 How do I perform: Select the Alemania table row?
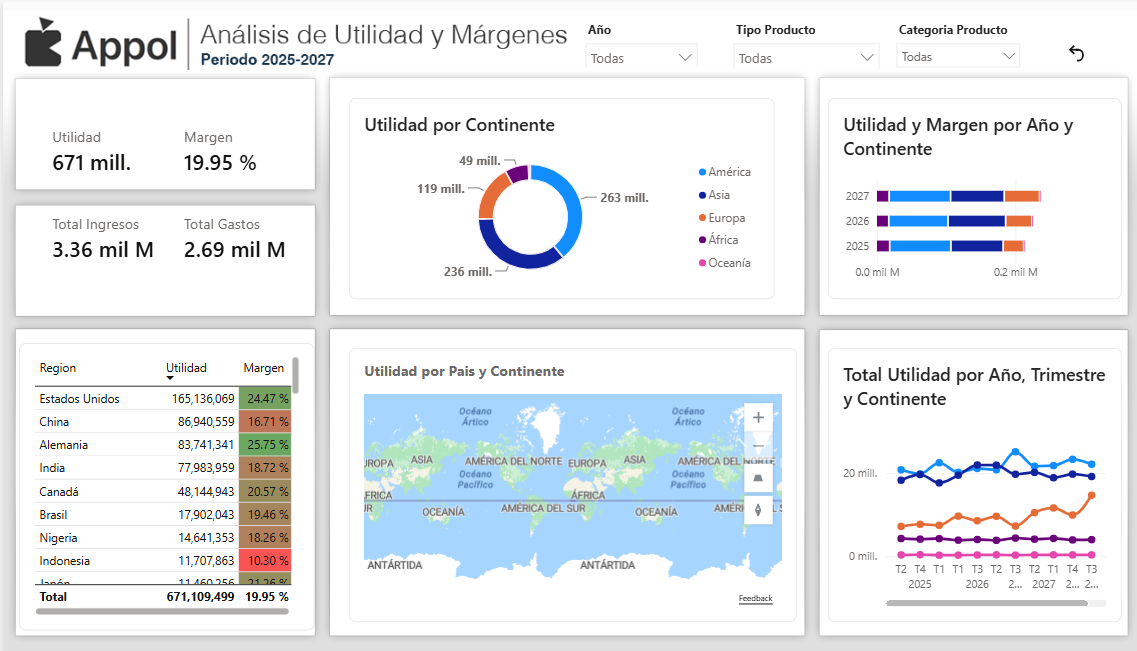click(x=163, y=444)
